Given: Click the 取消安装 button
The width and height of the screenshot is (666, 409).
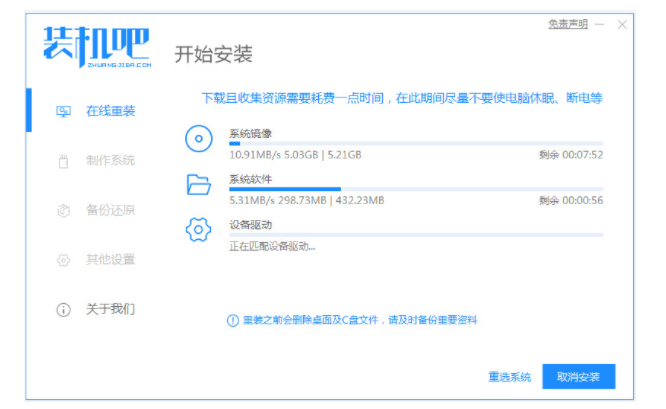Looking at the screenshot, I should coord(579,377).
